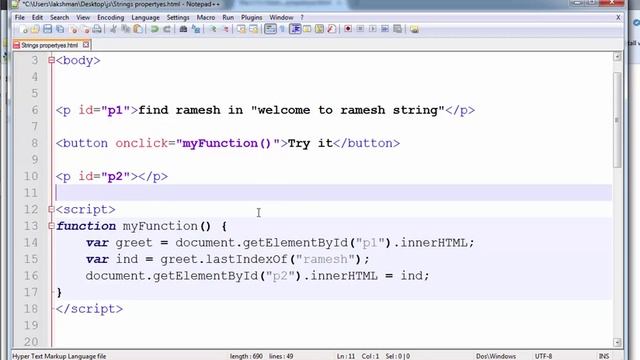Open the Edit menu
The image size is (640, 360).
click(x=37, y=18)
